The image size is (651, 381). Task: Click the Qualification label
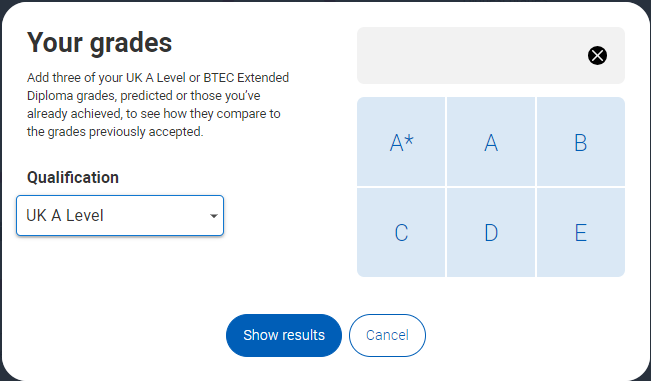73,178
